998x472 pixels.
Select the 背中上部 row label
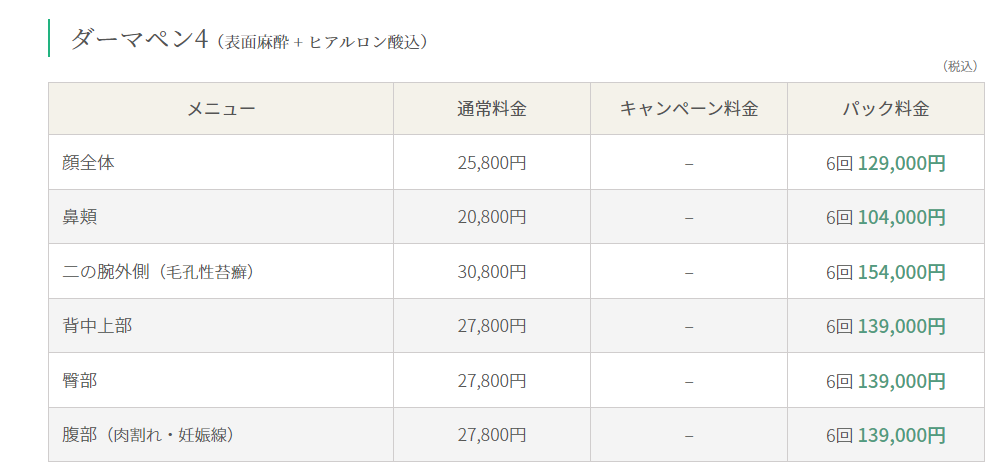pos(97,326)
